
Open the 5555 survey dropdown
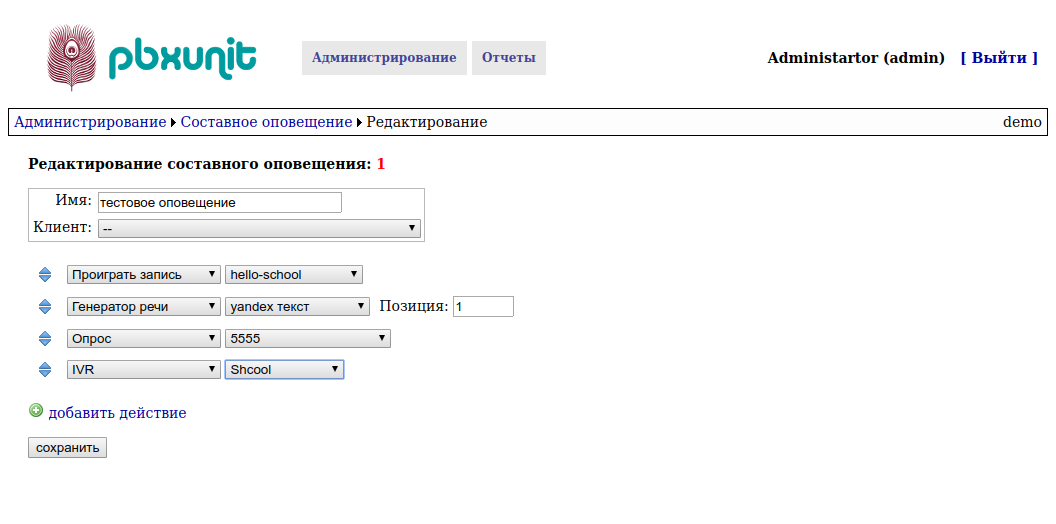[308, 338]
